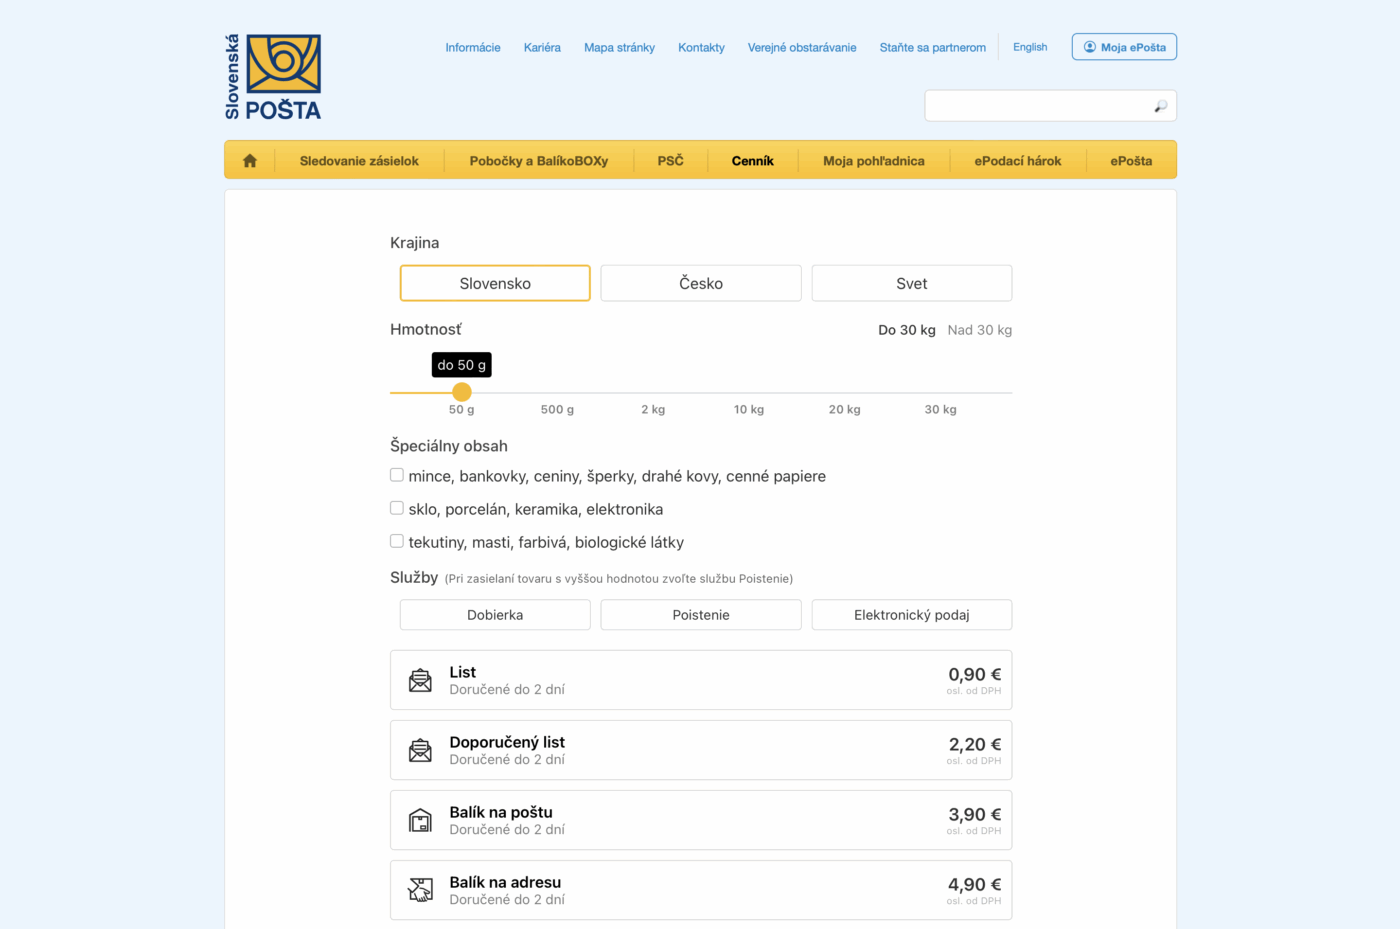
Task: Click the List envelope icon
Action: 420,681
